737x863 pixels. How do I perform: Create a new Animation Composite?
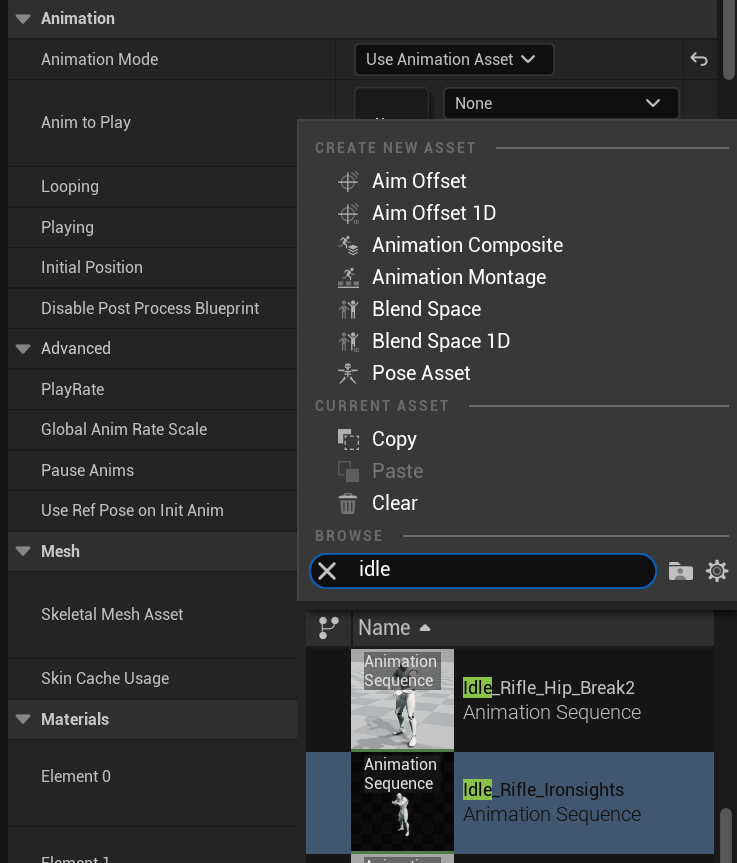pos(467,245)
